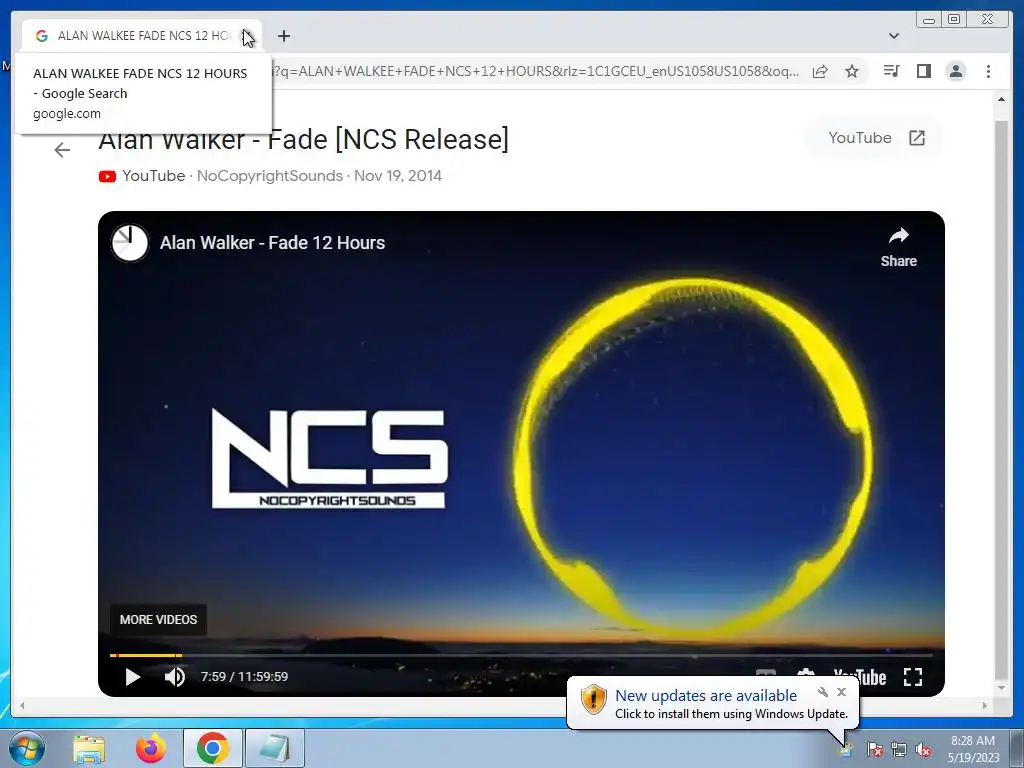Share this page from the address bar
1024x768 pixels.
click(820, 71)
